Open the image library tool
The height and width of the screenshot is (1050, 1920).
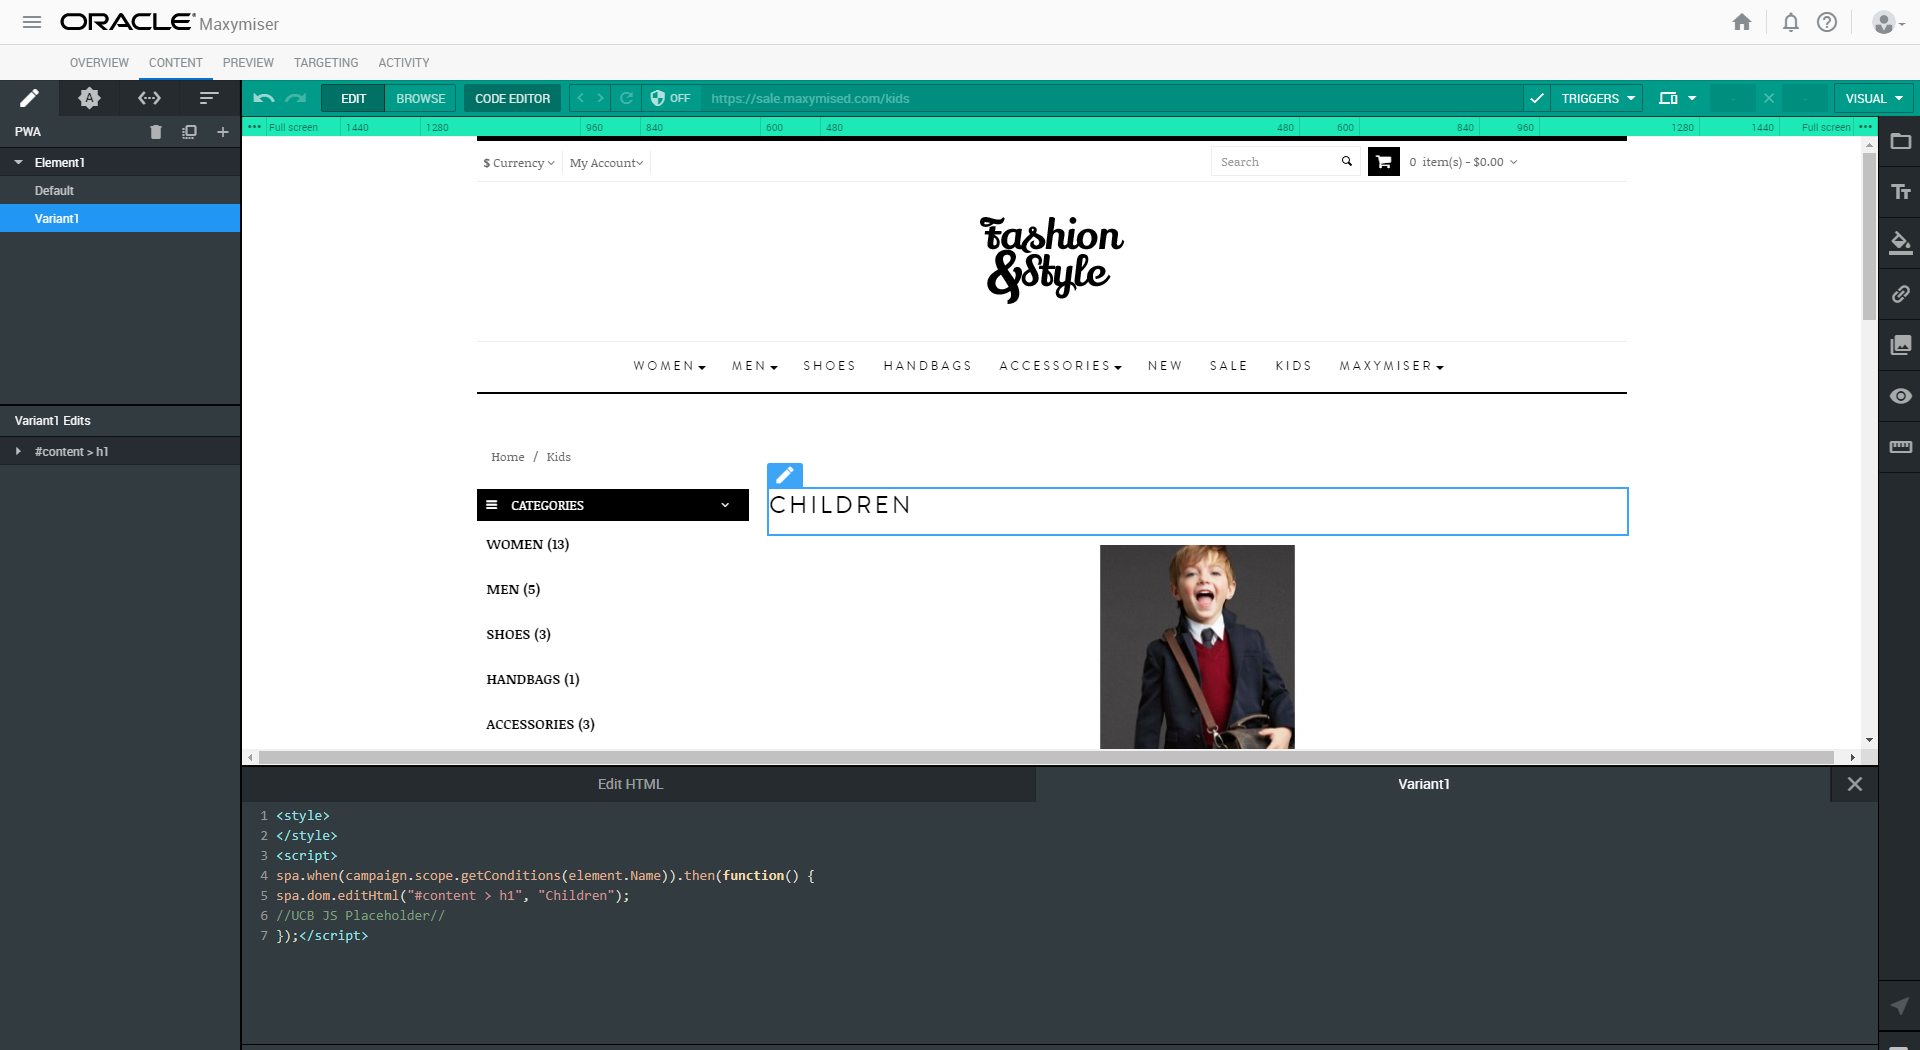(1901, 345)
